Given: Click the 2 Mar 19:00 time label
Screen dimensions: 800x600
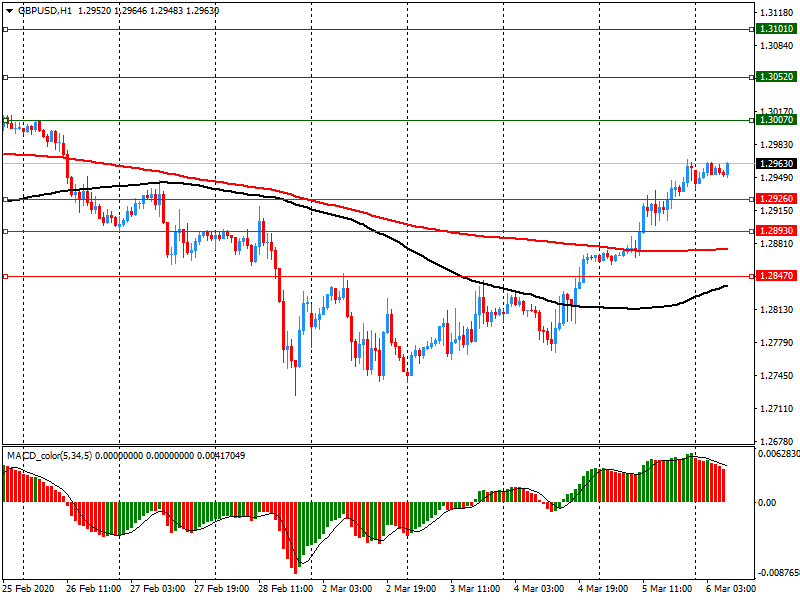Looking at the screenshot, I should click(x=411, y=588).
